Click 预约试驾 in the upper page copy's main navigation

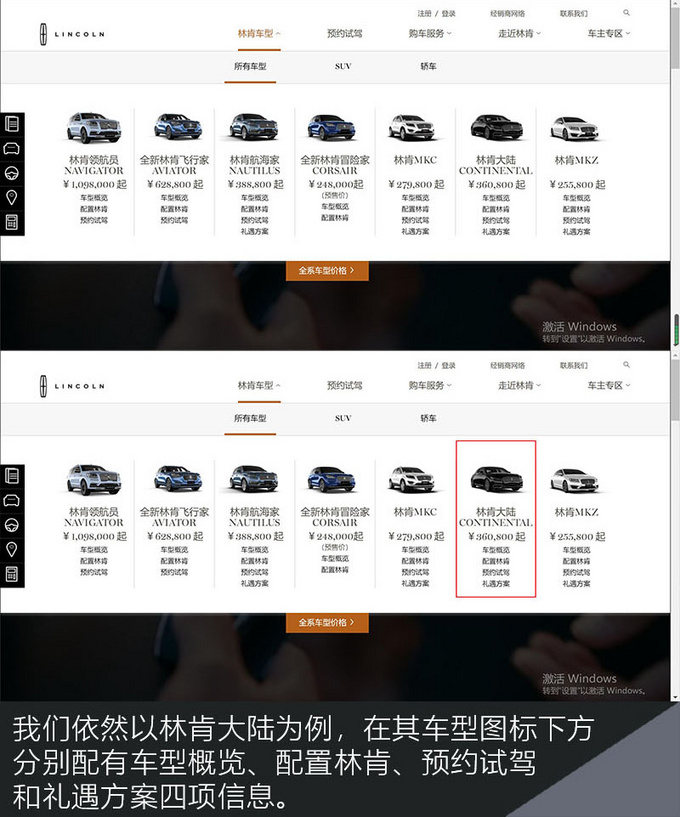pyautogui.click(x=344, y=33)
